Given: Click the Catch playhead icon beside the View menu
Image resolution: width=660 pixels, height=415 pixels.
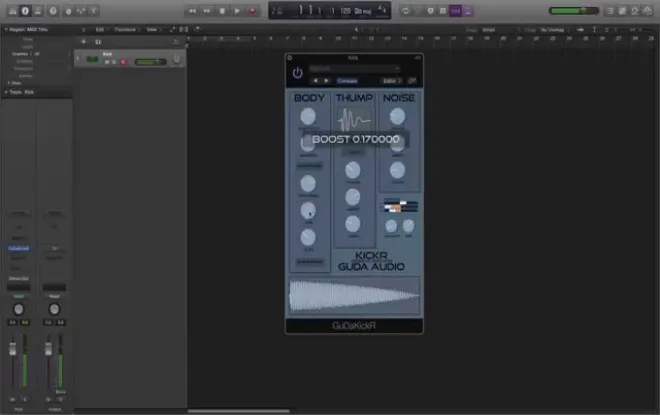Looking at the screenshot, I should 197,29.
